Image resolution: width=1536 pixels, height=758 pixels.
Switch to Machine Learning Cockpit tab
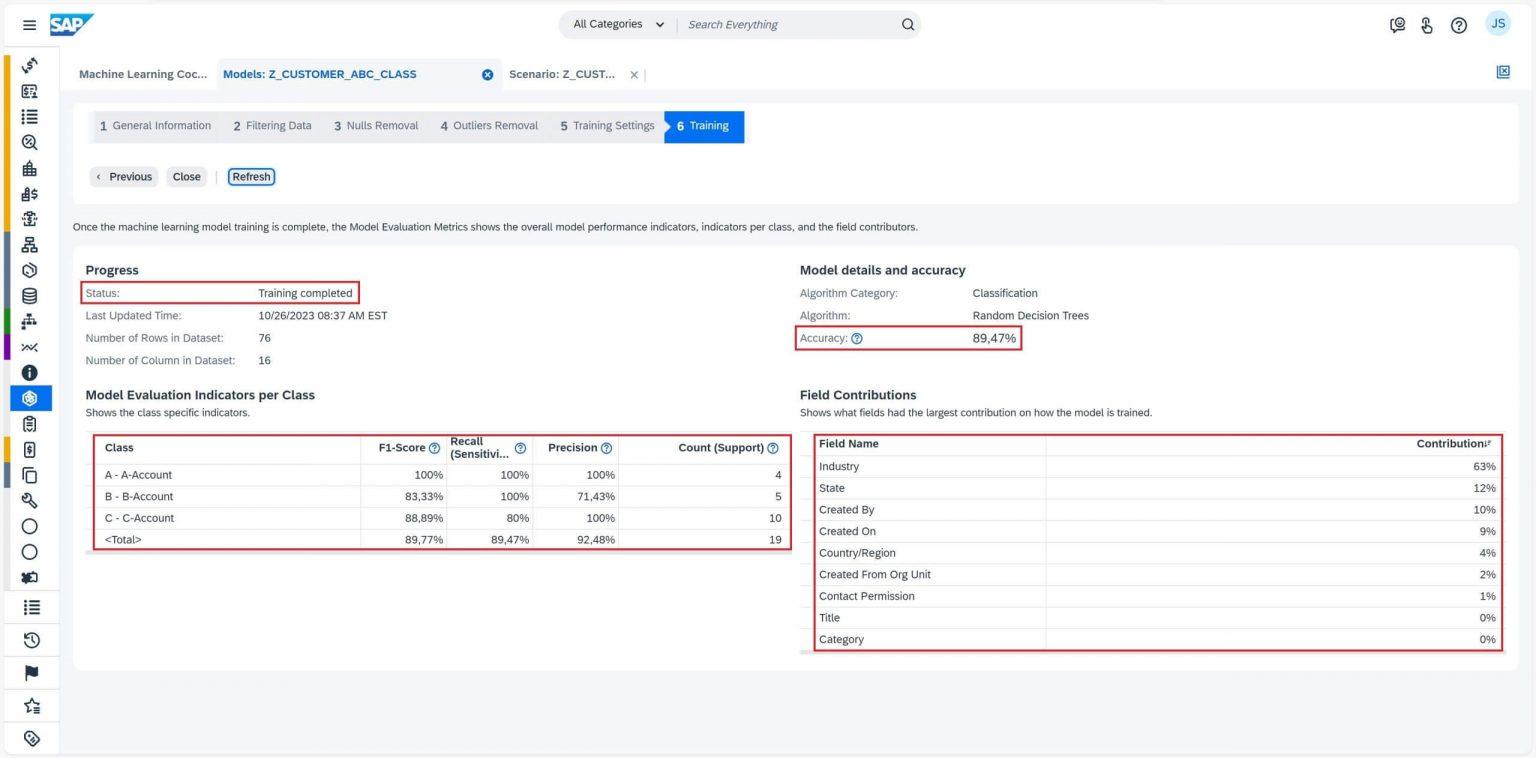143,74
